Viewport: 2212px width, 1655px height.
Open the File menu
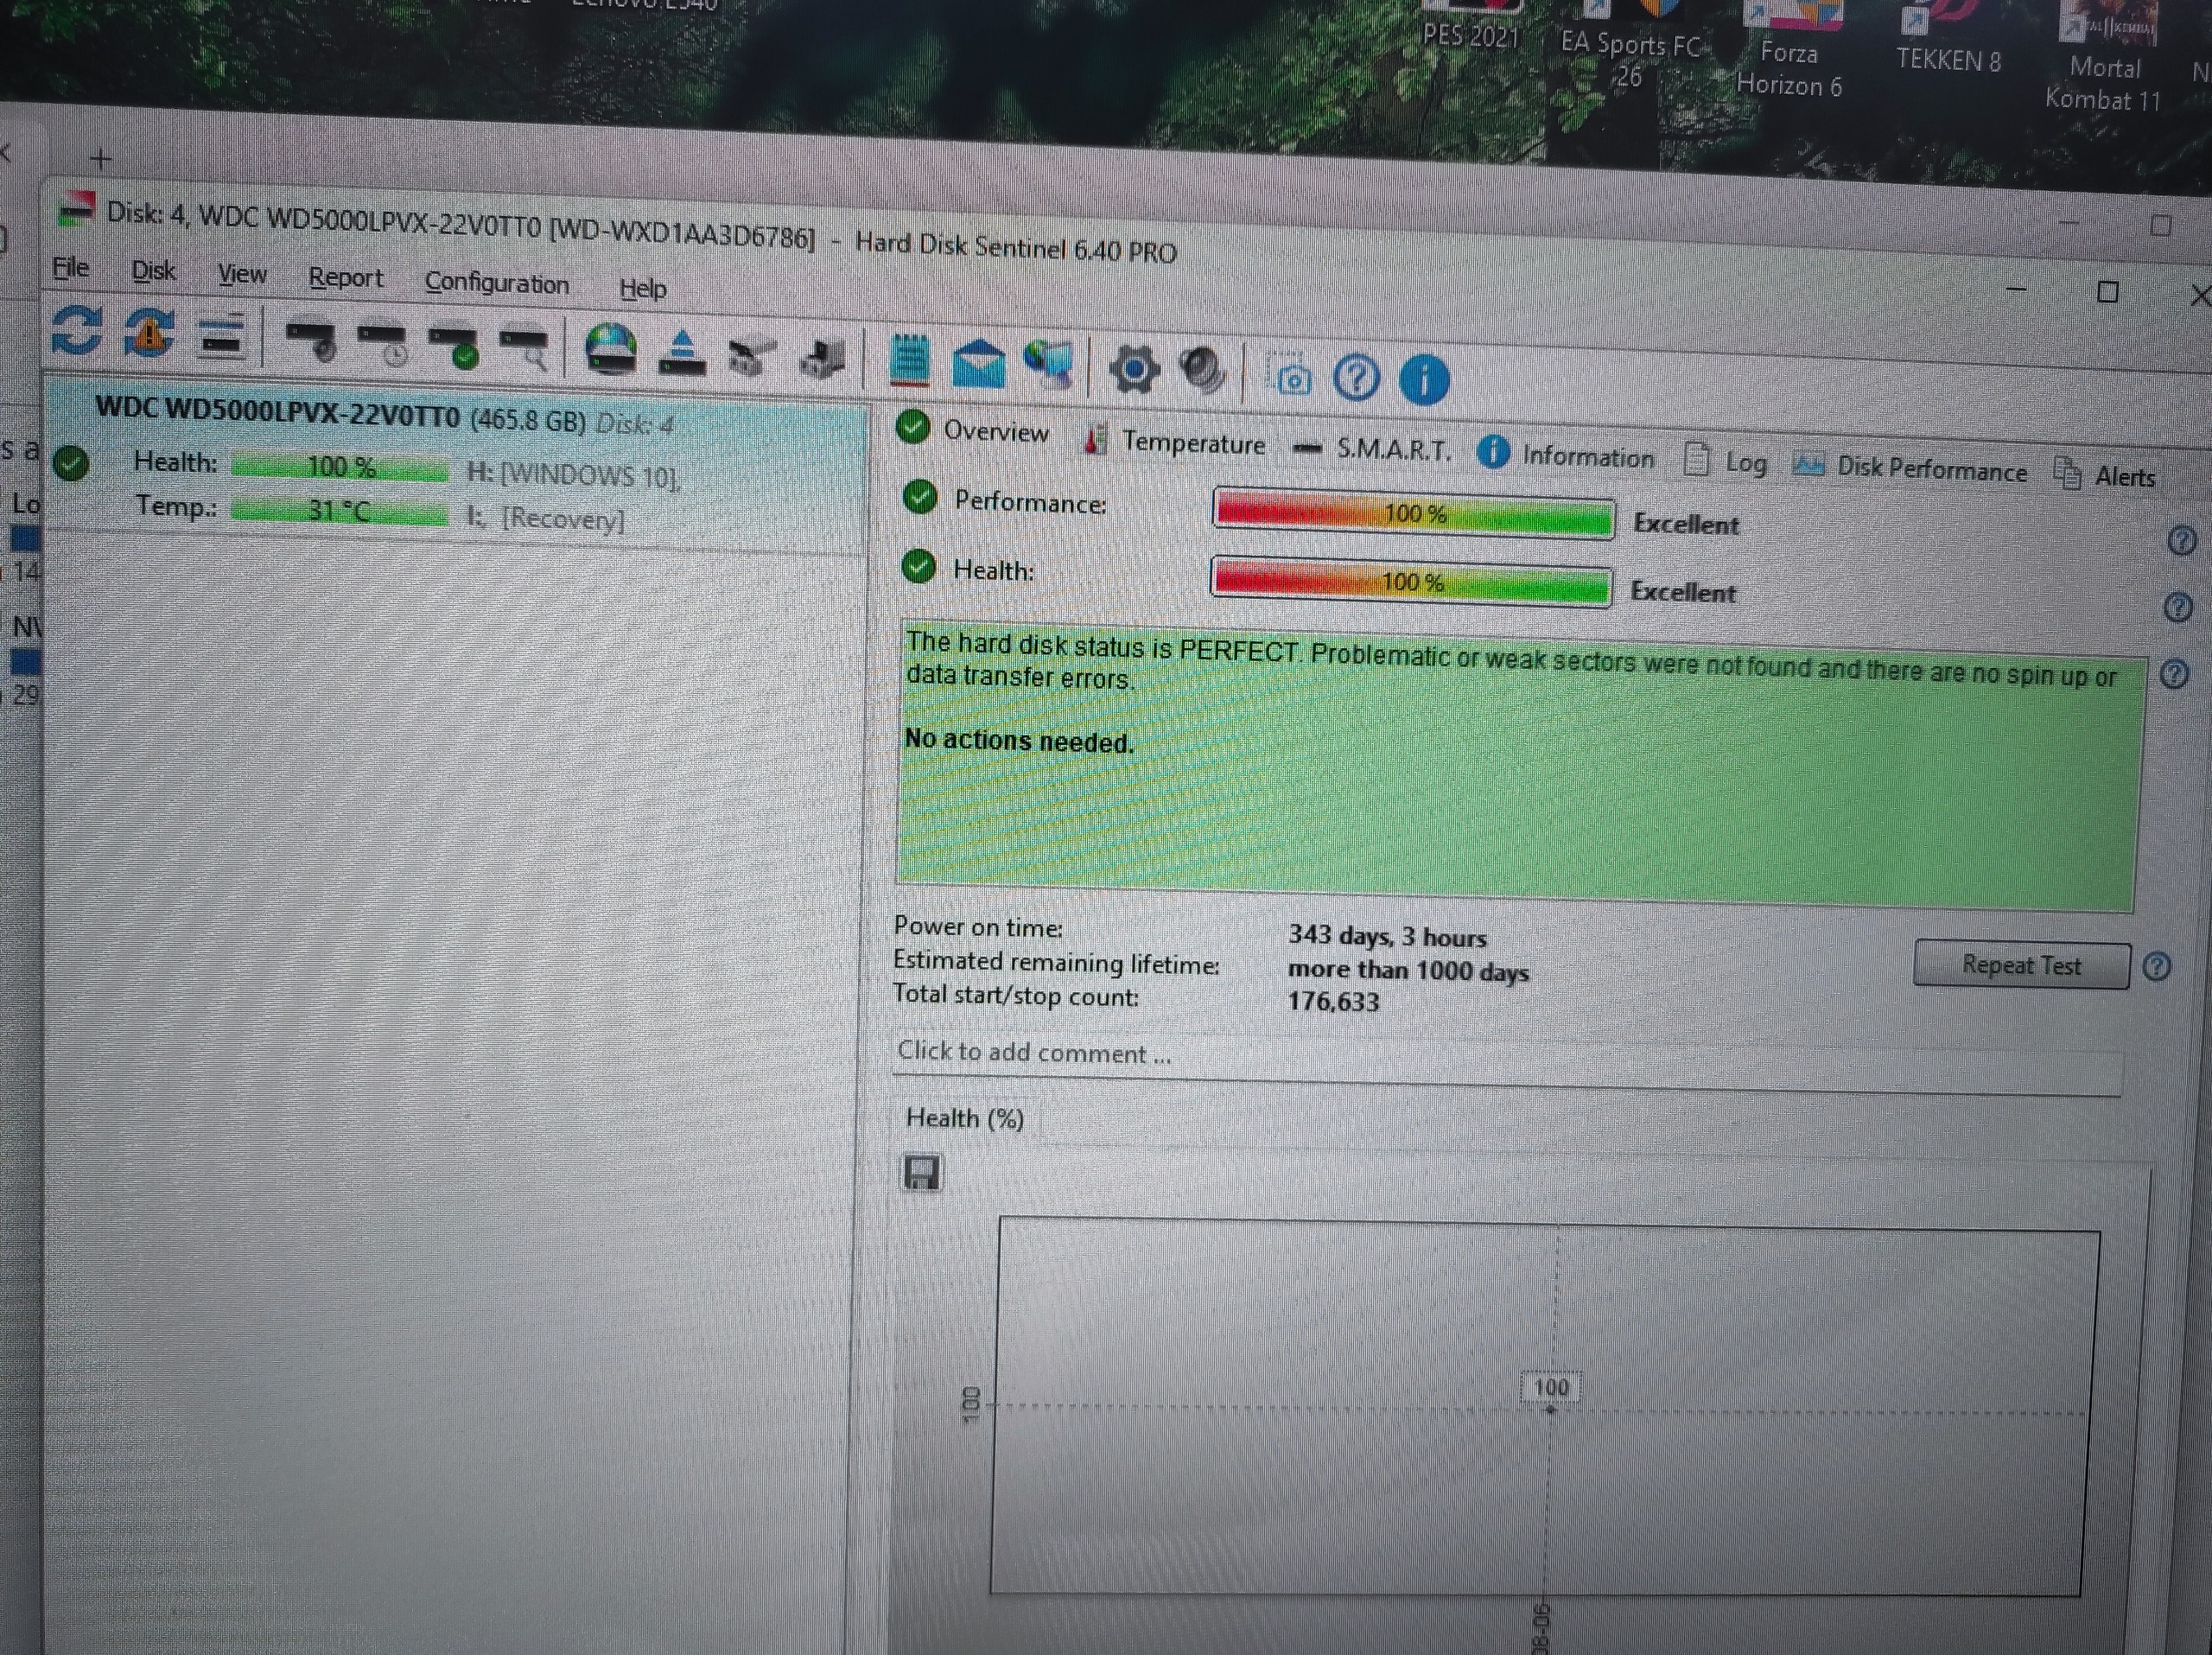70,267
